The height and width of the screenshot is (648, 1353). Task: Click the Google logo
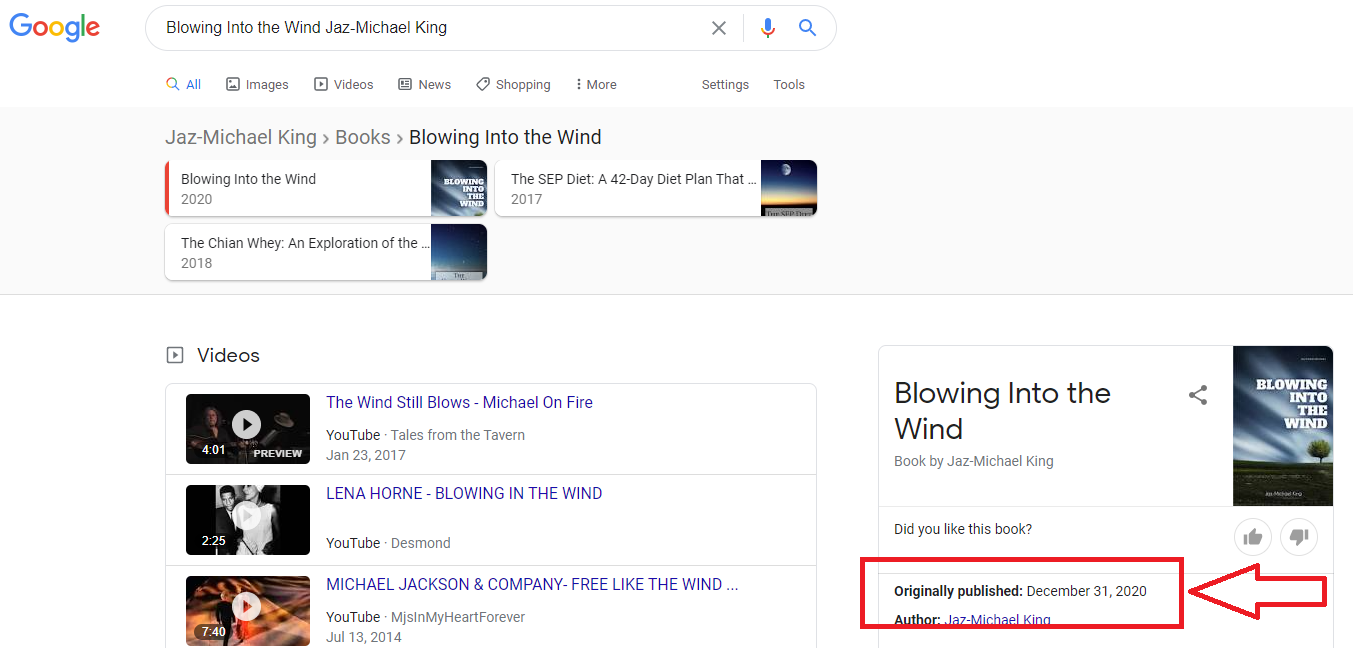tap(55, 27)
